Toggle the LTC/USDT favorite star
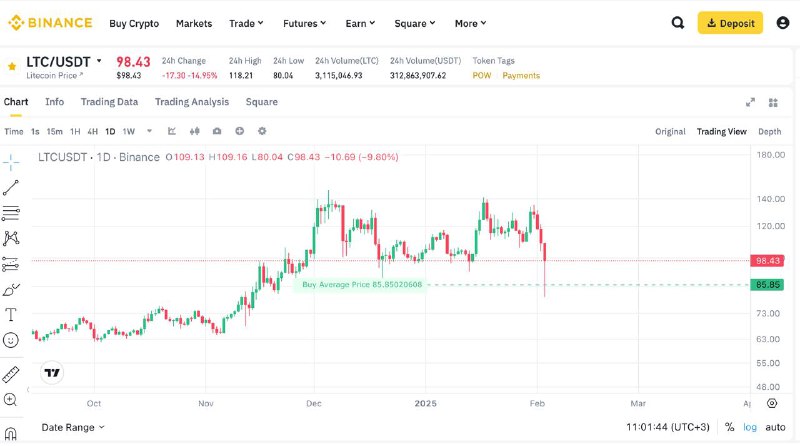The image size is (800, 446). pos(12,66)
